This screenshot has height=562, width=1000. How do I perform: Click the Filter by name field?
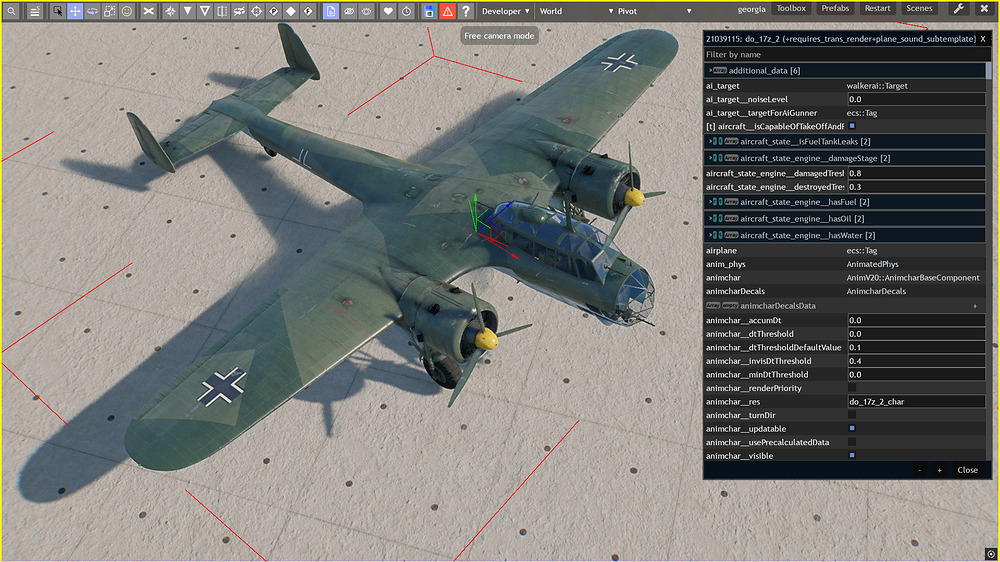click(840, 54)
